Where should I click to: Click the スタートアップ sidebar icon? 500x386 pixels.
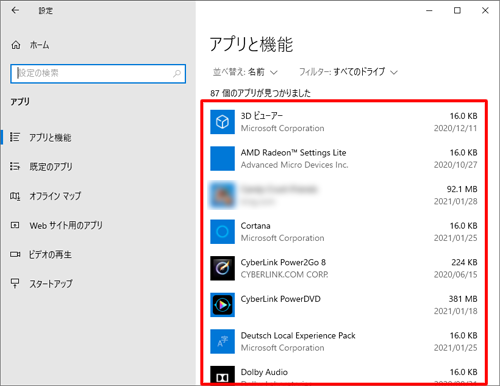[x=15, y=283]
